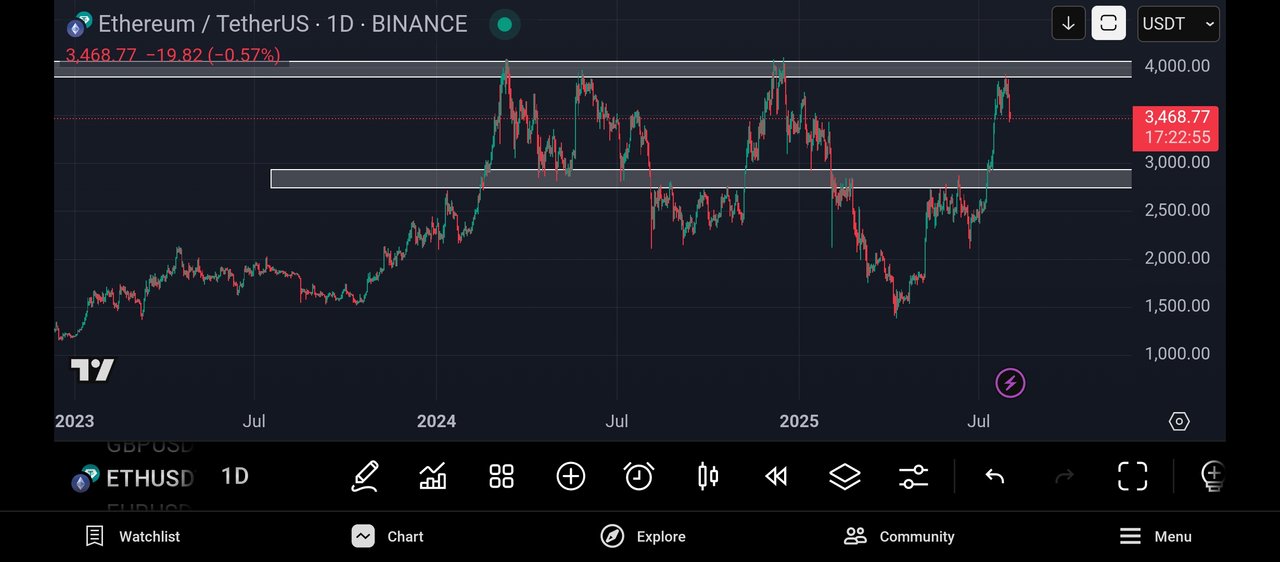Click the 2024 time axis label
The image size is (1280, 562).
(437, 421)
